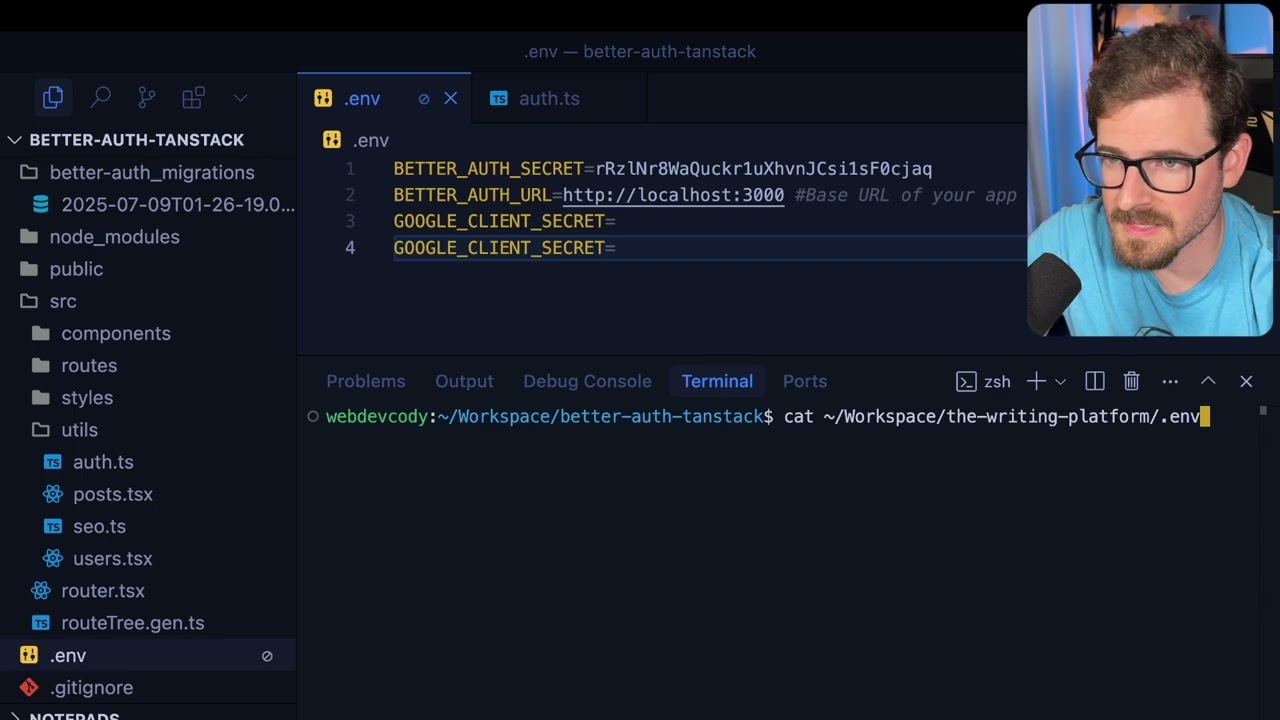Screen dimensions: 1280x720
Task: Click the webcam video overlay thumbnail
Action: pos(1150,170)
